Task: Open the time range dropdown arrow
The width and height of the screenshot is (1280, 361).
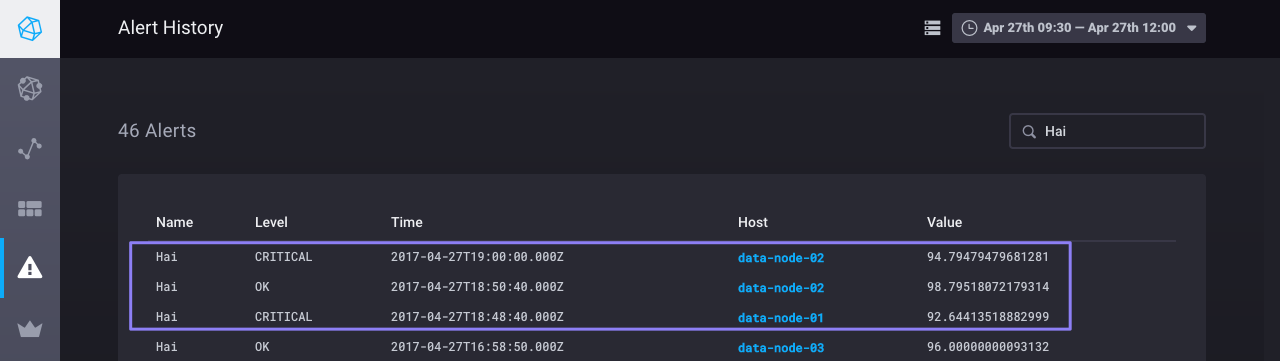Action: point(1191,29)
